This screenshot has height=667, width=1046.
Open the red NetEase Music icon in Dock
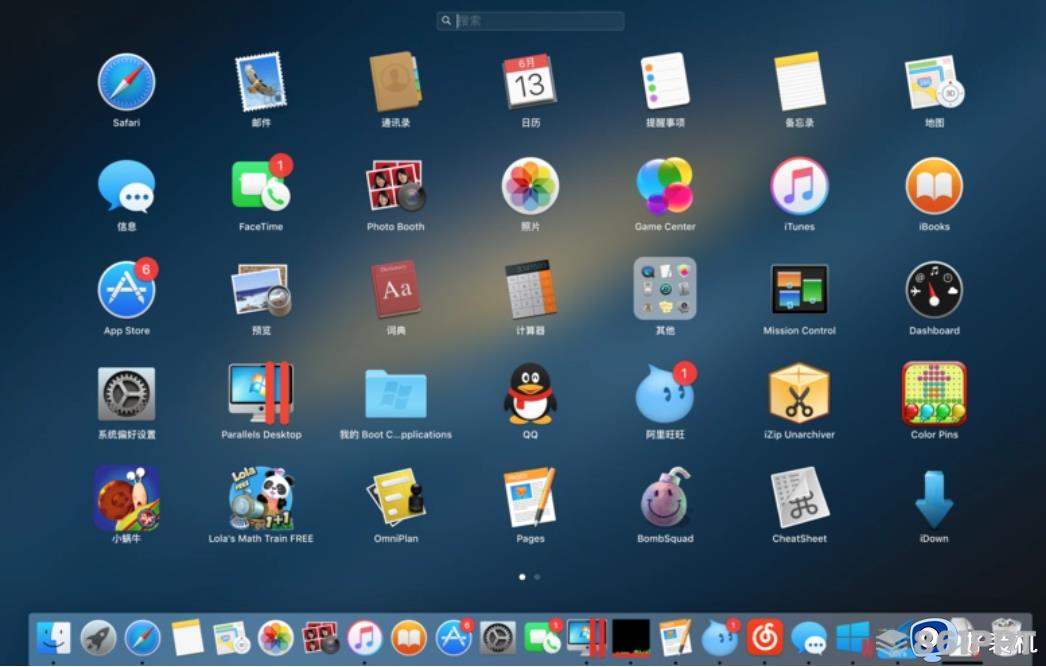764,638
